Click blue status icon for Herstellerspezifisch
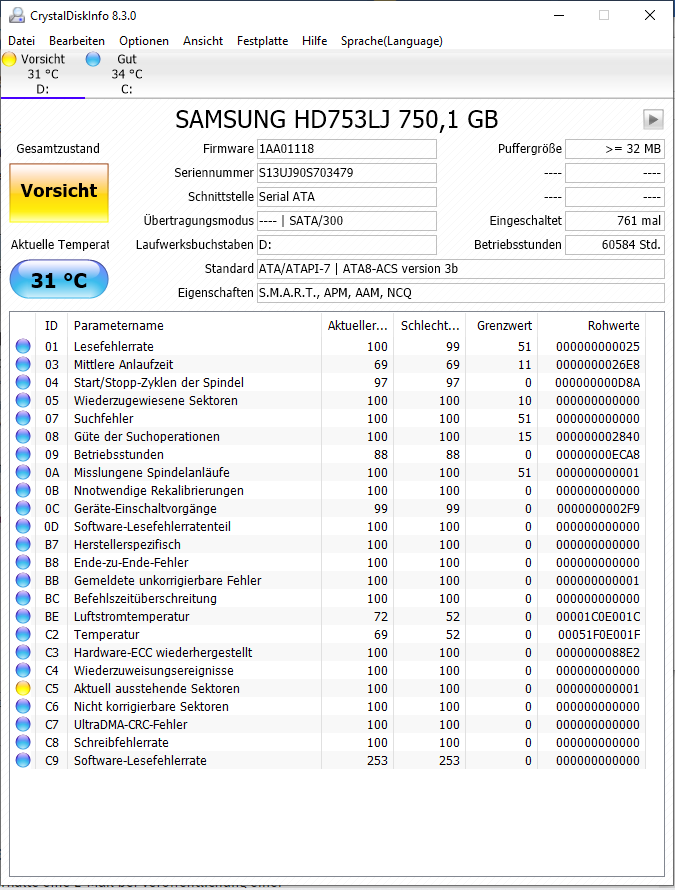675x890 pixels. (x=23, y=544)
